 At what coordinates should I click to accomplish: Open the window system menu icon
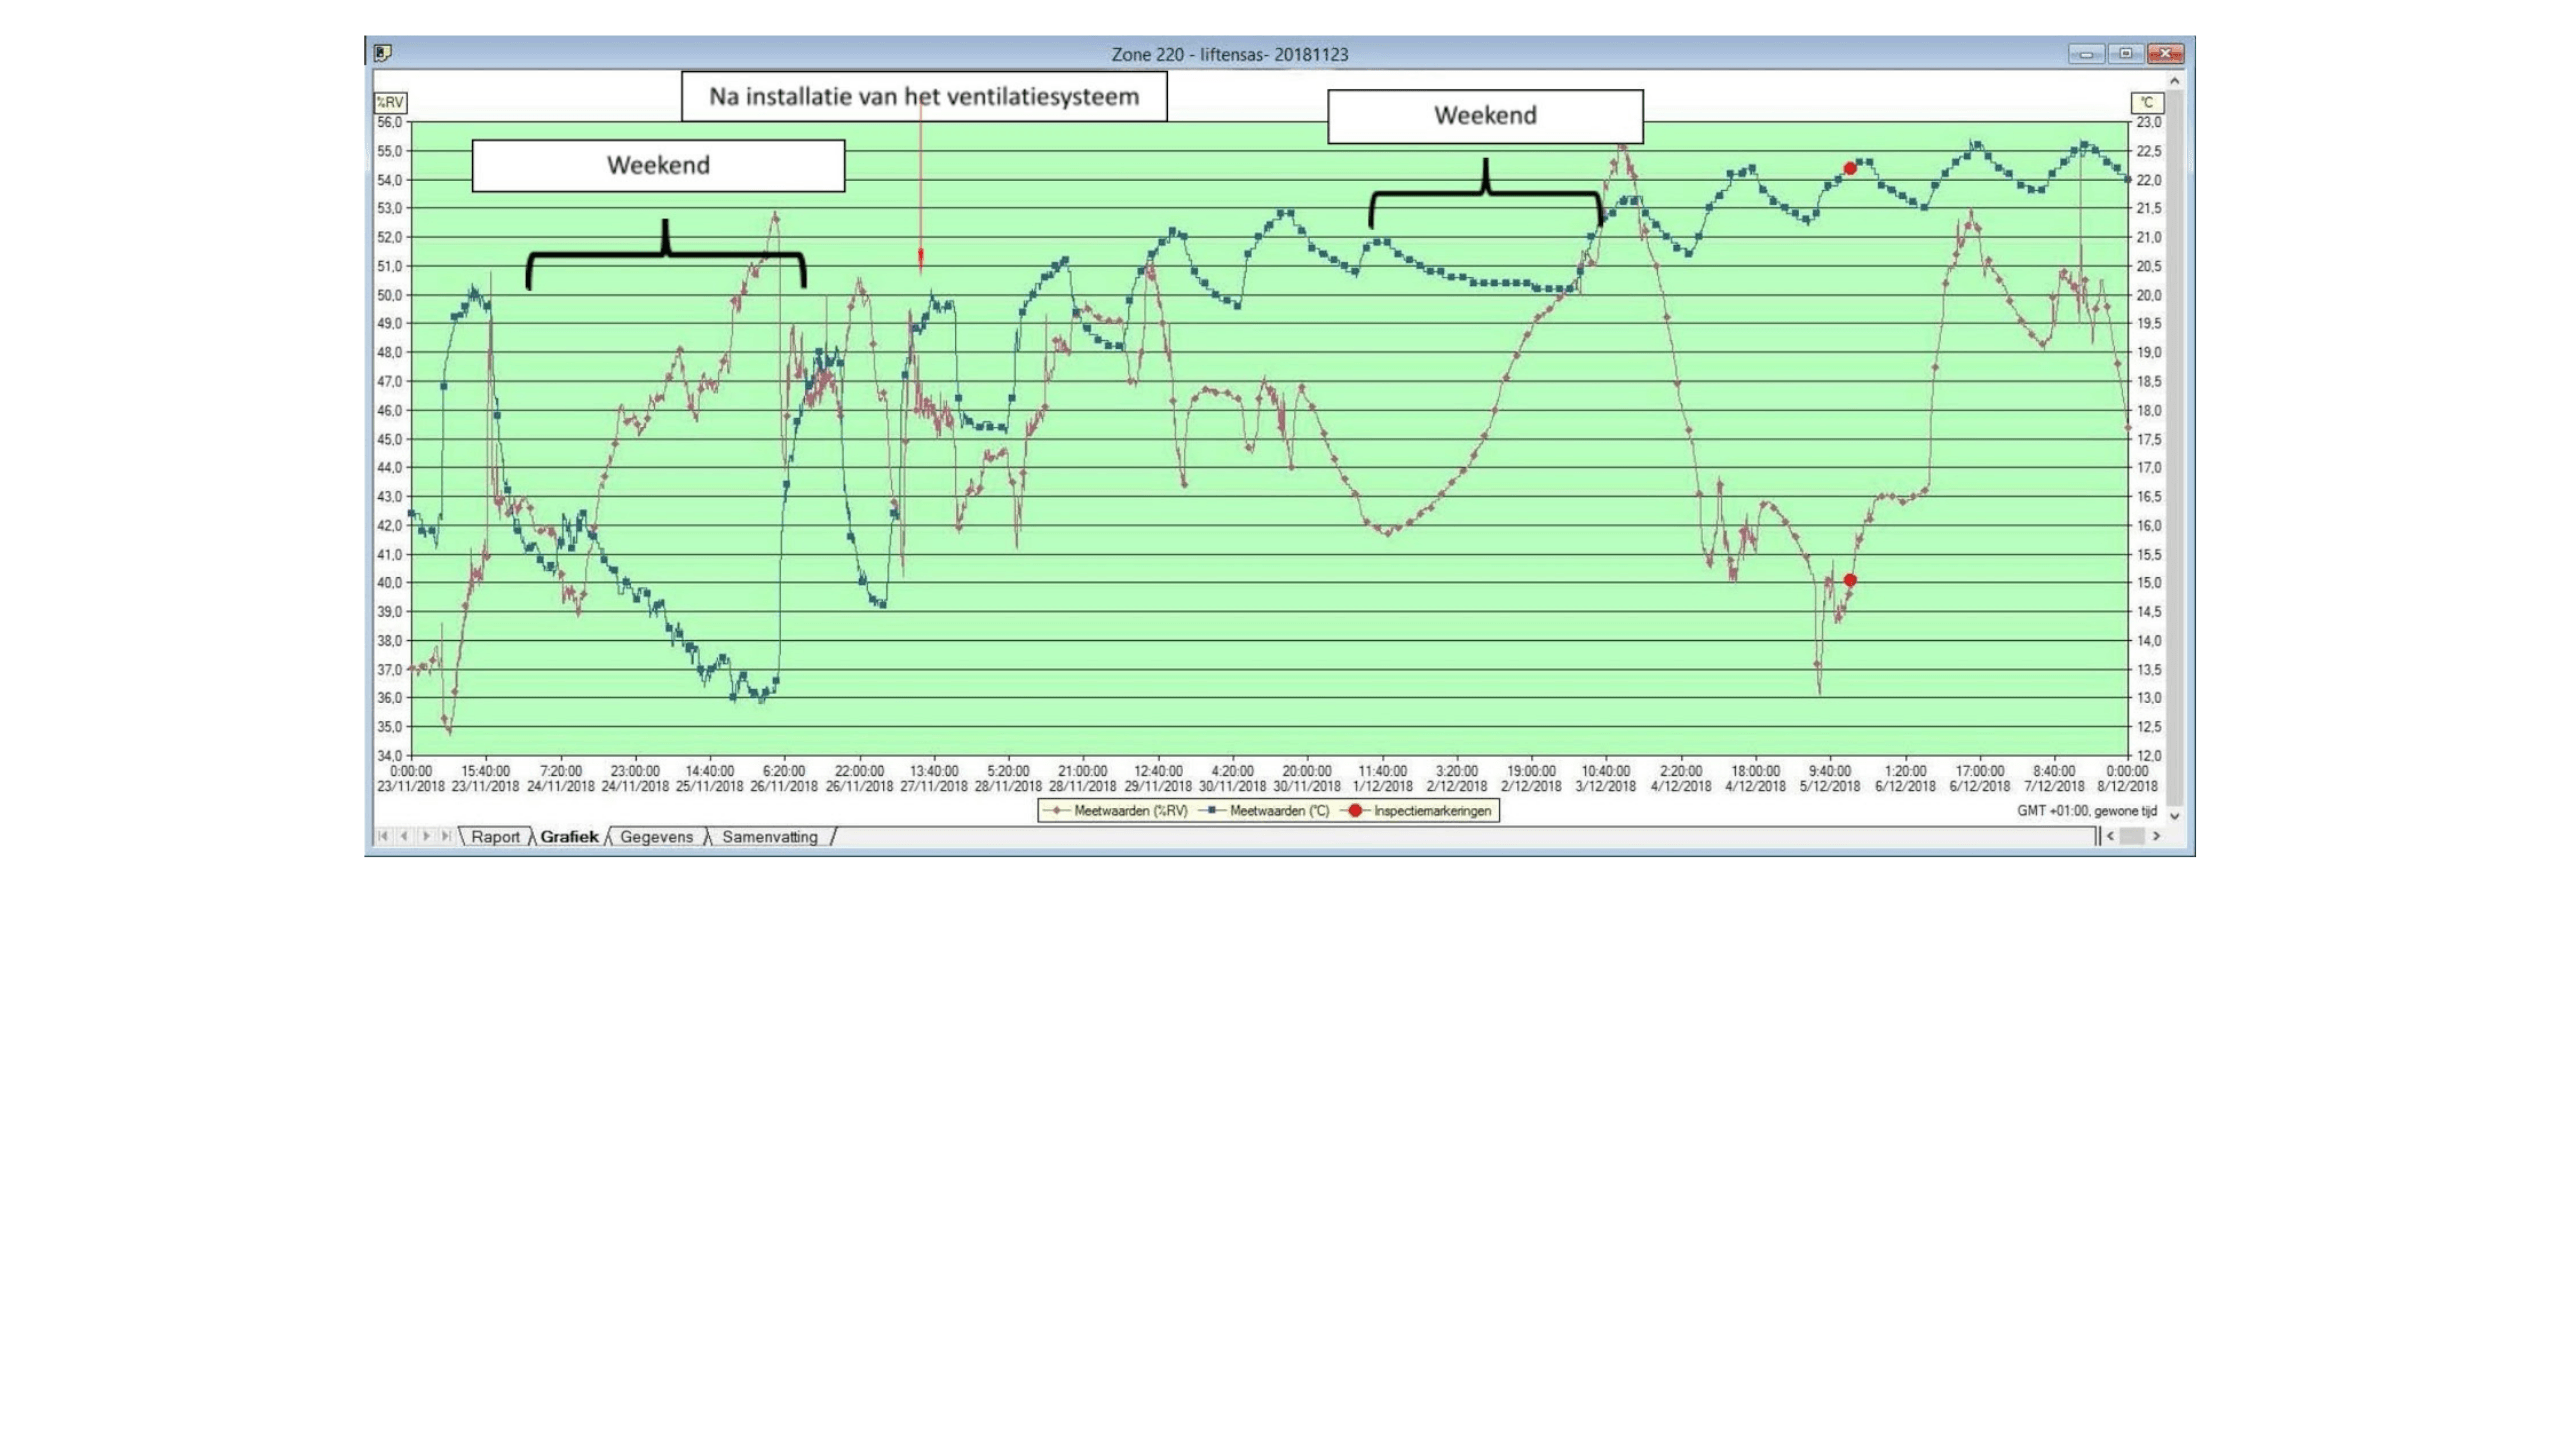[382, 53]
